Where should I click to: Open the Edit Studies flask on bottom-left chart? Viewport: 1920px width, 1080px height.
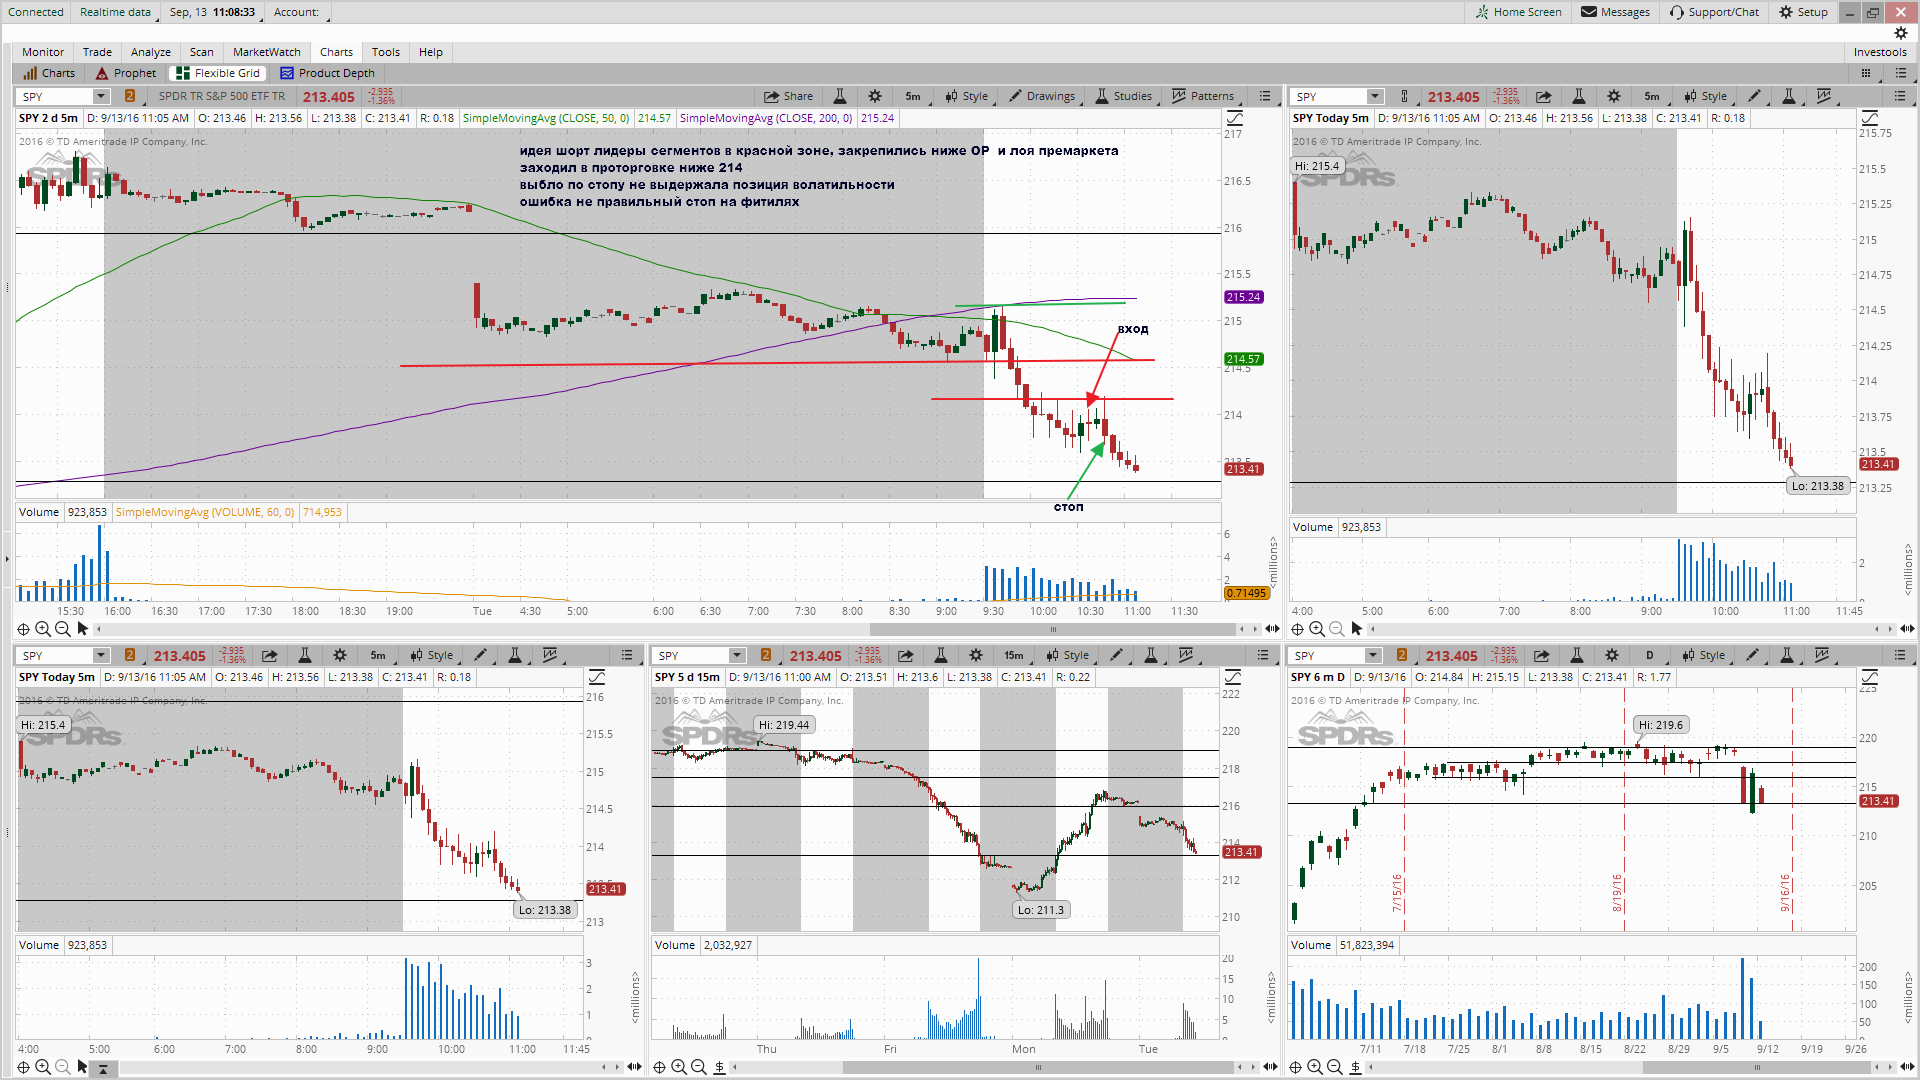coord(305,655)
